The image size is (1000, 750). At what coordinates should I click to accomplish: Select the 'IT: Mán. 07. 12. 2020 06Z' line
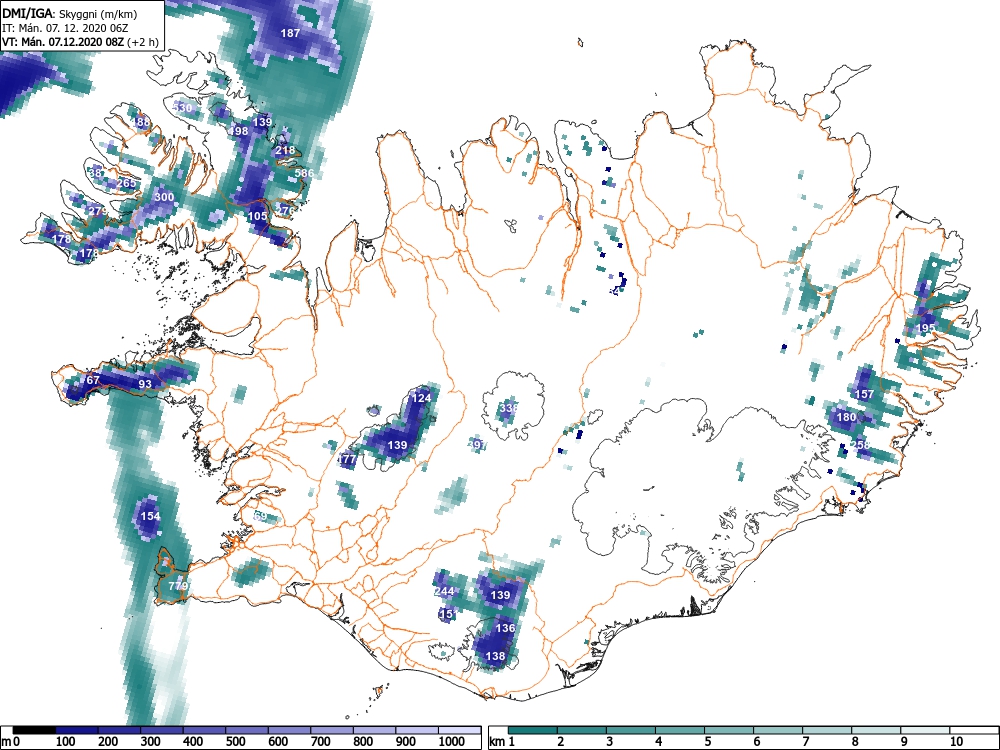click(x=65, y=28)
